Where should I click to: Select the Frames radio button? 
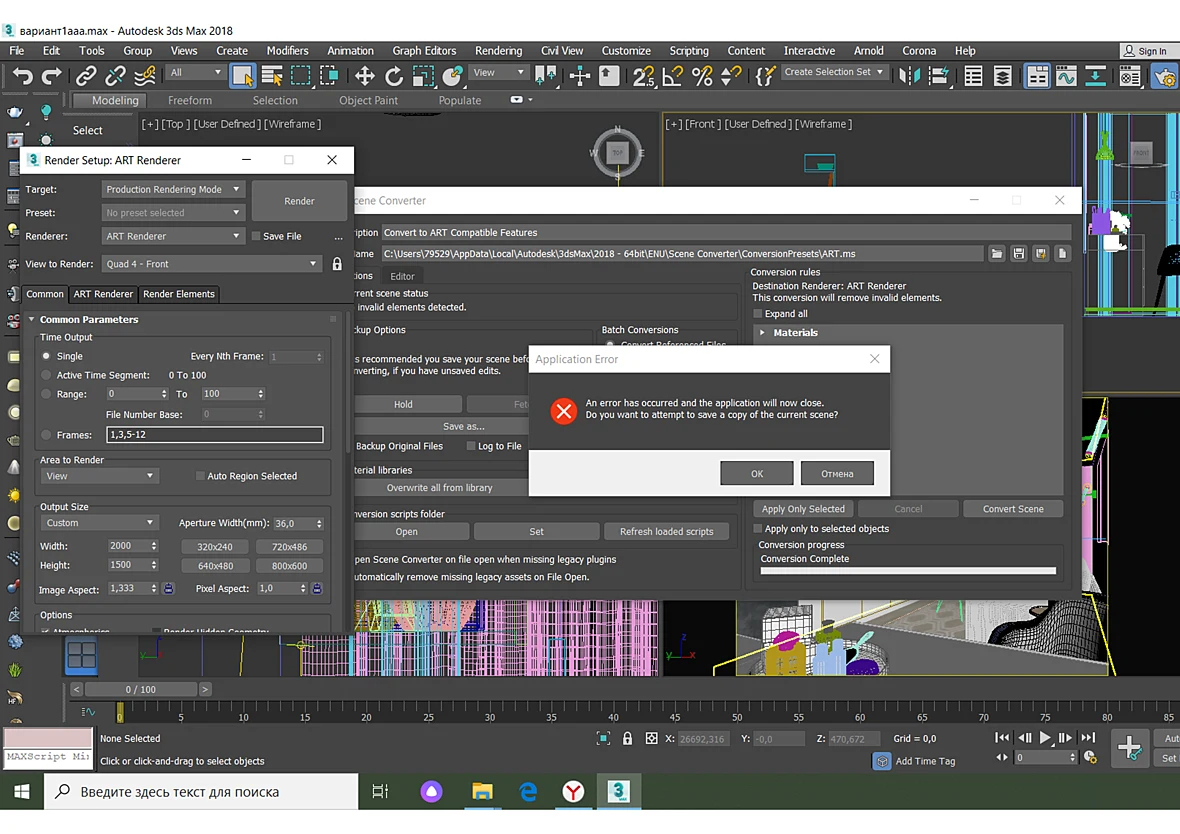[47, 435]
